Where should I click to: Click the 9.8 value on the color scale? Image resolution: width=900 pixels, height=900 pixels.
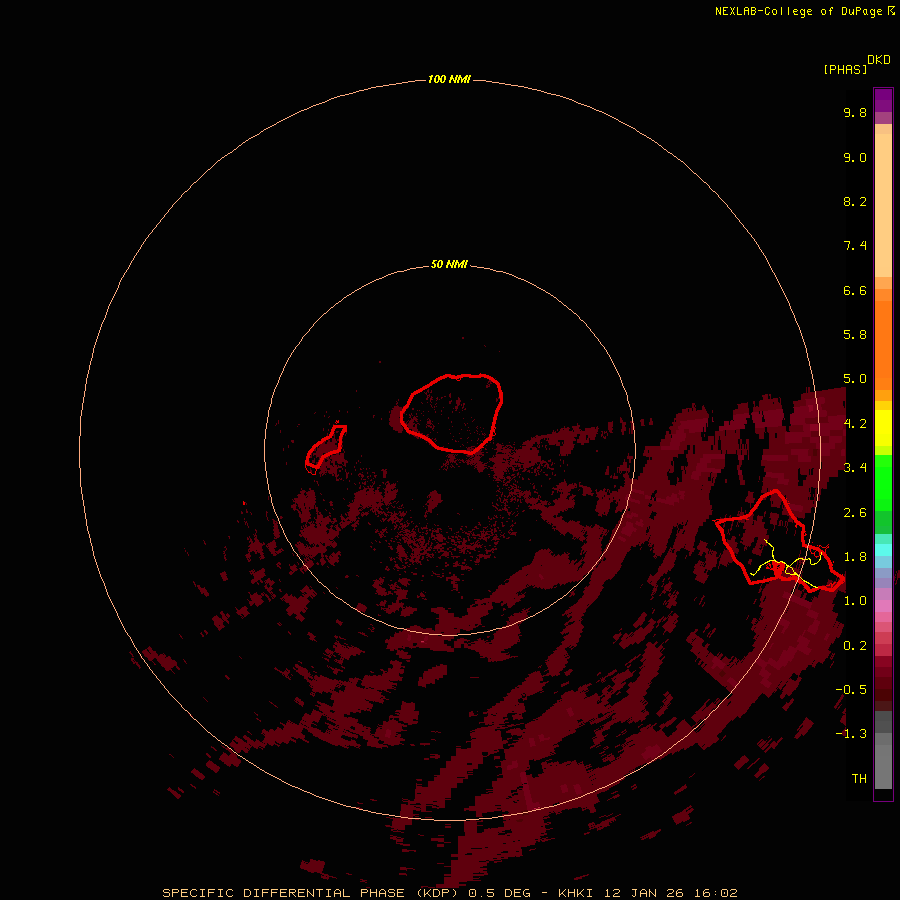pos(855,112)
